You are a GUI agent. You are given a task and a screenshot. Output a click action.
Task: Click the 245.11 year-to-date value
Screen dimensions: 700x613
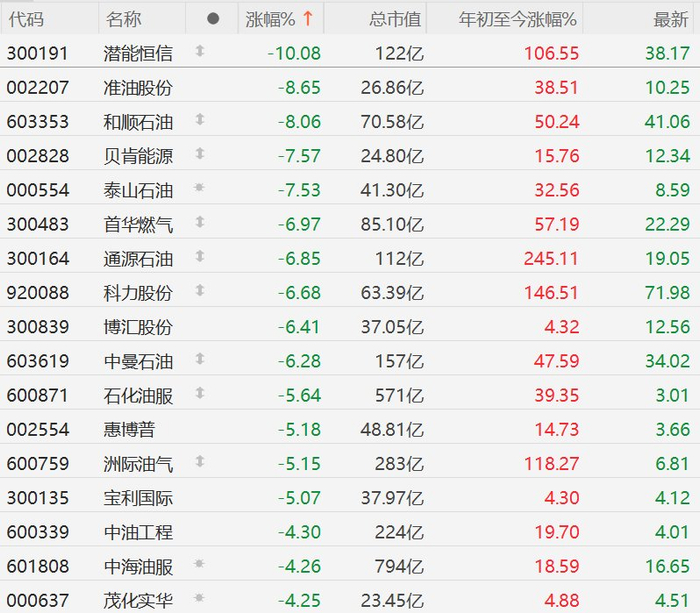[x=551, y=259]
